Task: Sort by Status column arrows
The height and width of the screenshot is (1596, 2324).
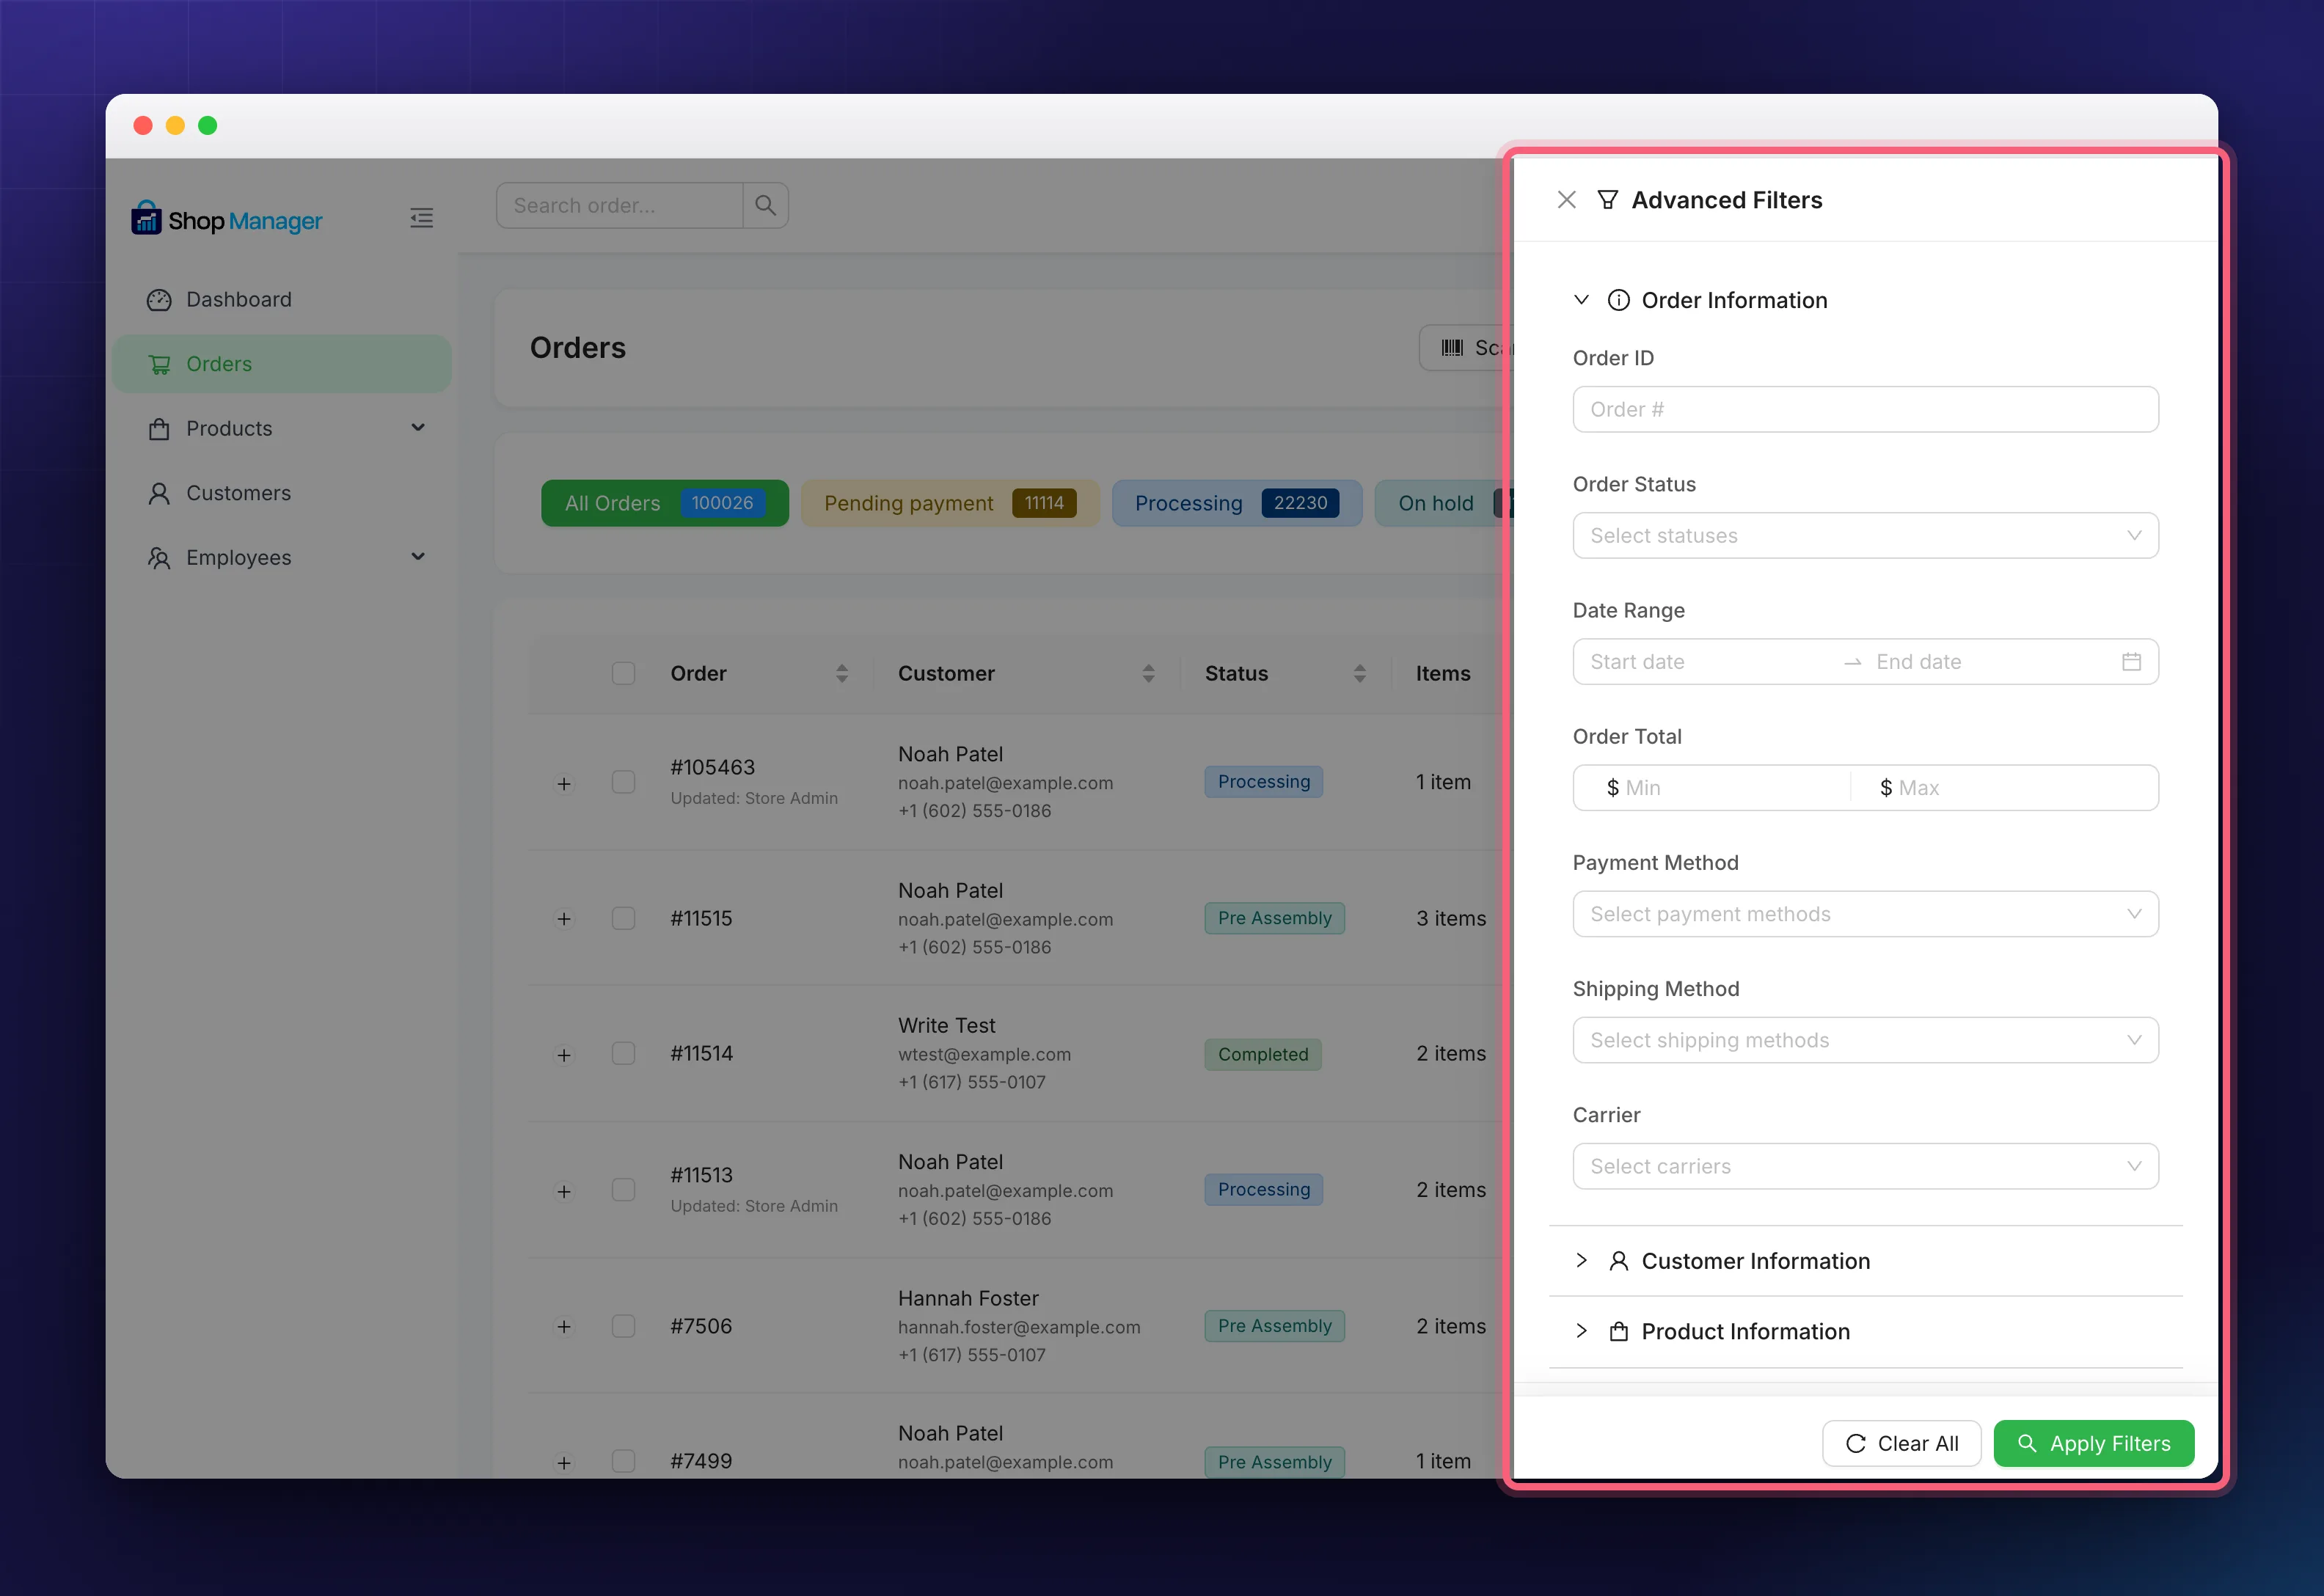Action: point(1359,673)
